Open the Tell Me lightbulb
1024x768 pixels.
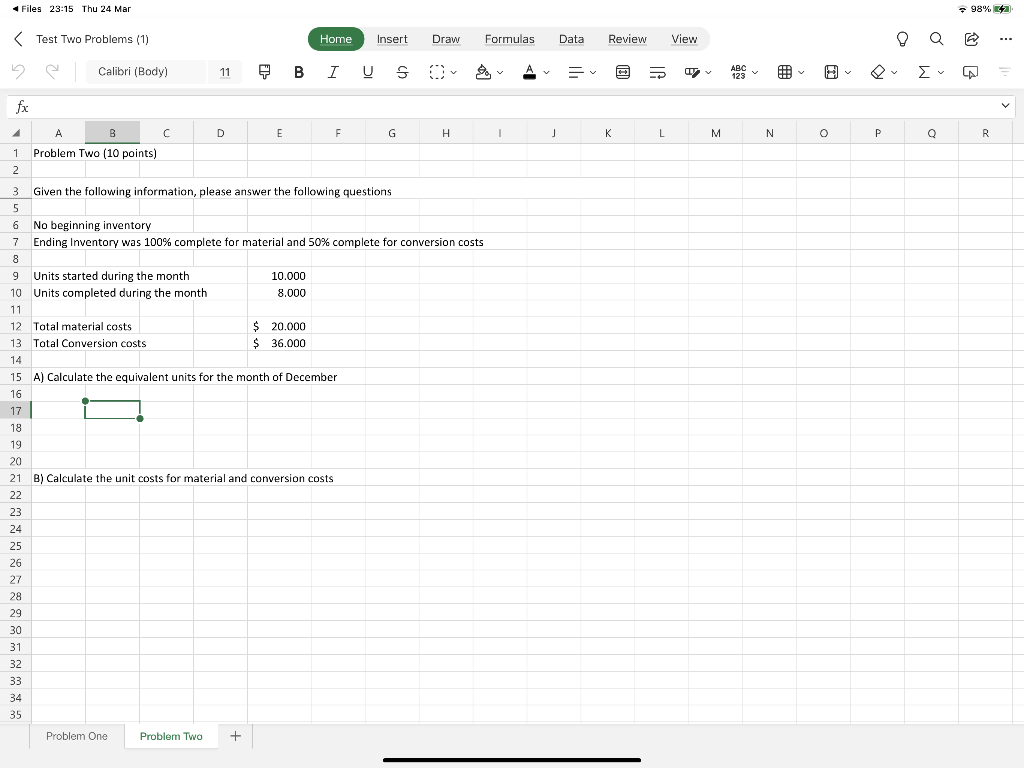tap(903, 39)
